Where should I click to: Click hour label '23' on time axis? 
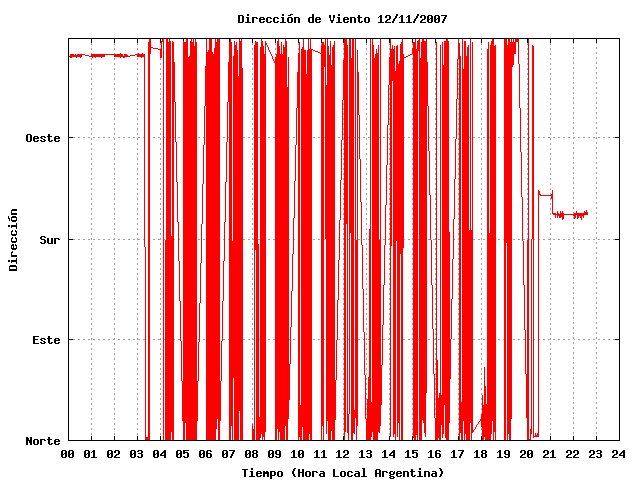[x=596, y=454]
